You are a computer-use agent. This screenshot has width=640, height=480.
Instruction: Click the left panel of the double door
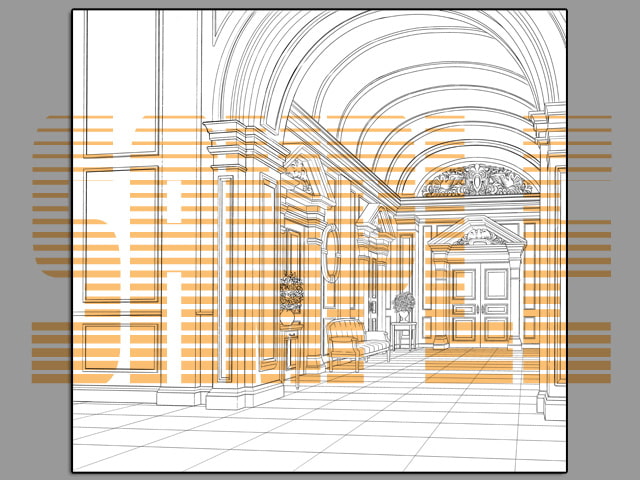pyautogui.click(x=464, y=305)
